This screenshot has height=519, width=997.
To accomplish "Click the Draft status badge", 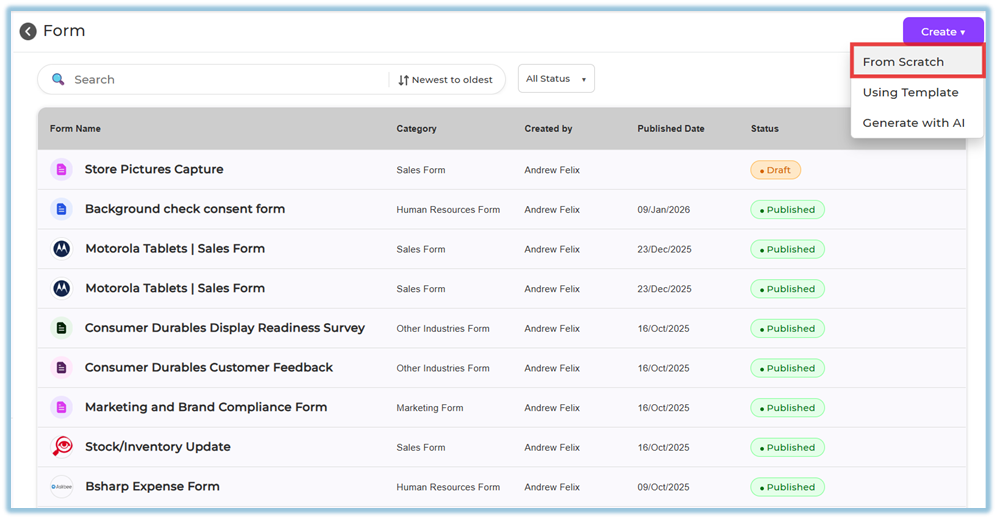I will point(775,170).
